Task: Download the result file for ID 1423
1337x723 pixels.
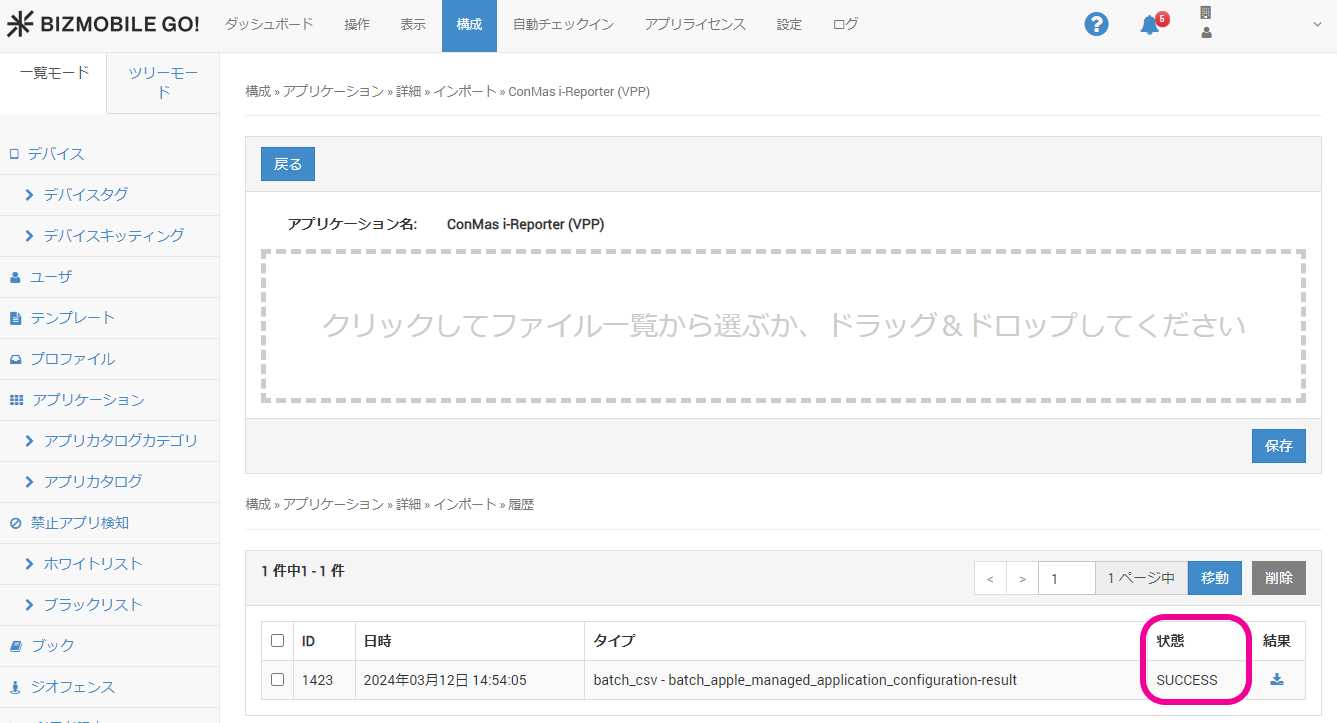Action: tap(1276, 680)
